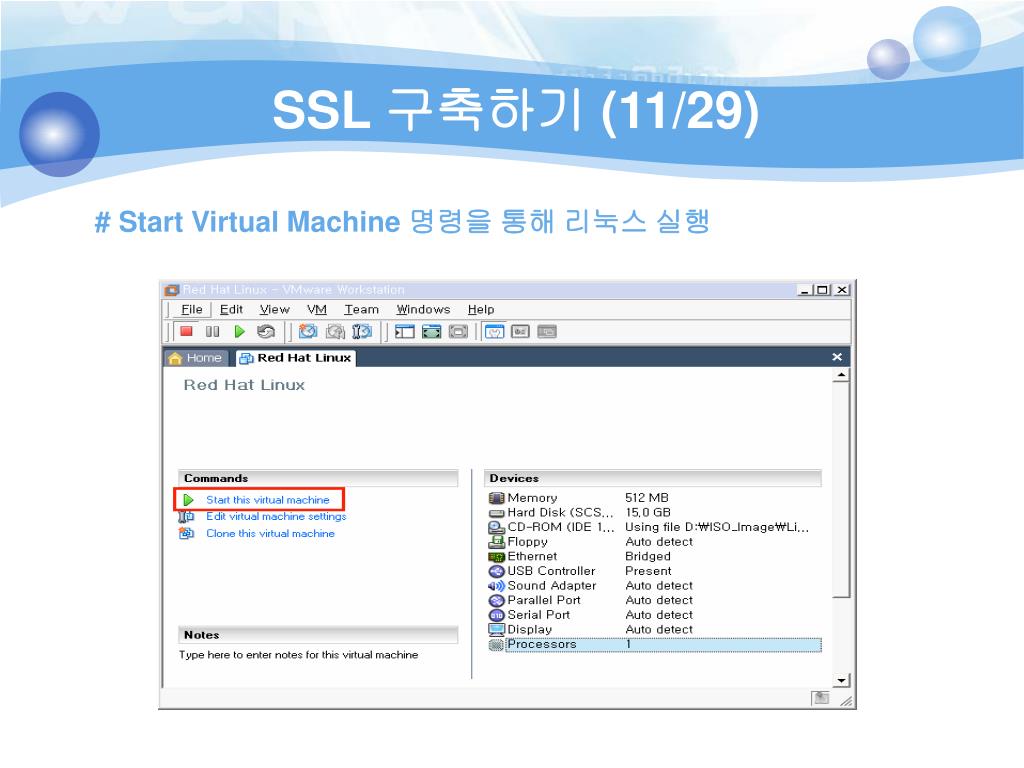Click the VMware icon in the title bar

pyautogui.click(x=172, y=290)
